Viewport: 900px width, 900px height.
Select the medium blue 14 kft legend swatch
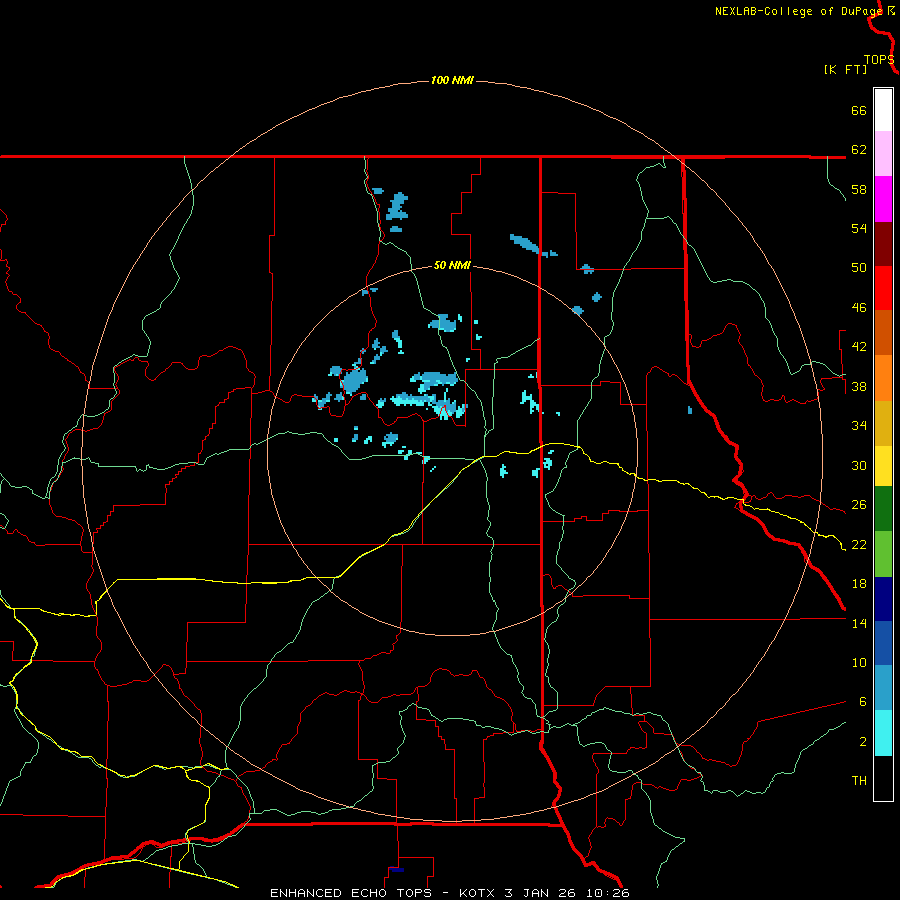[x=883, y=643]
